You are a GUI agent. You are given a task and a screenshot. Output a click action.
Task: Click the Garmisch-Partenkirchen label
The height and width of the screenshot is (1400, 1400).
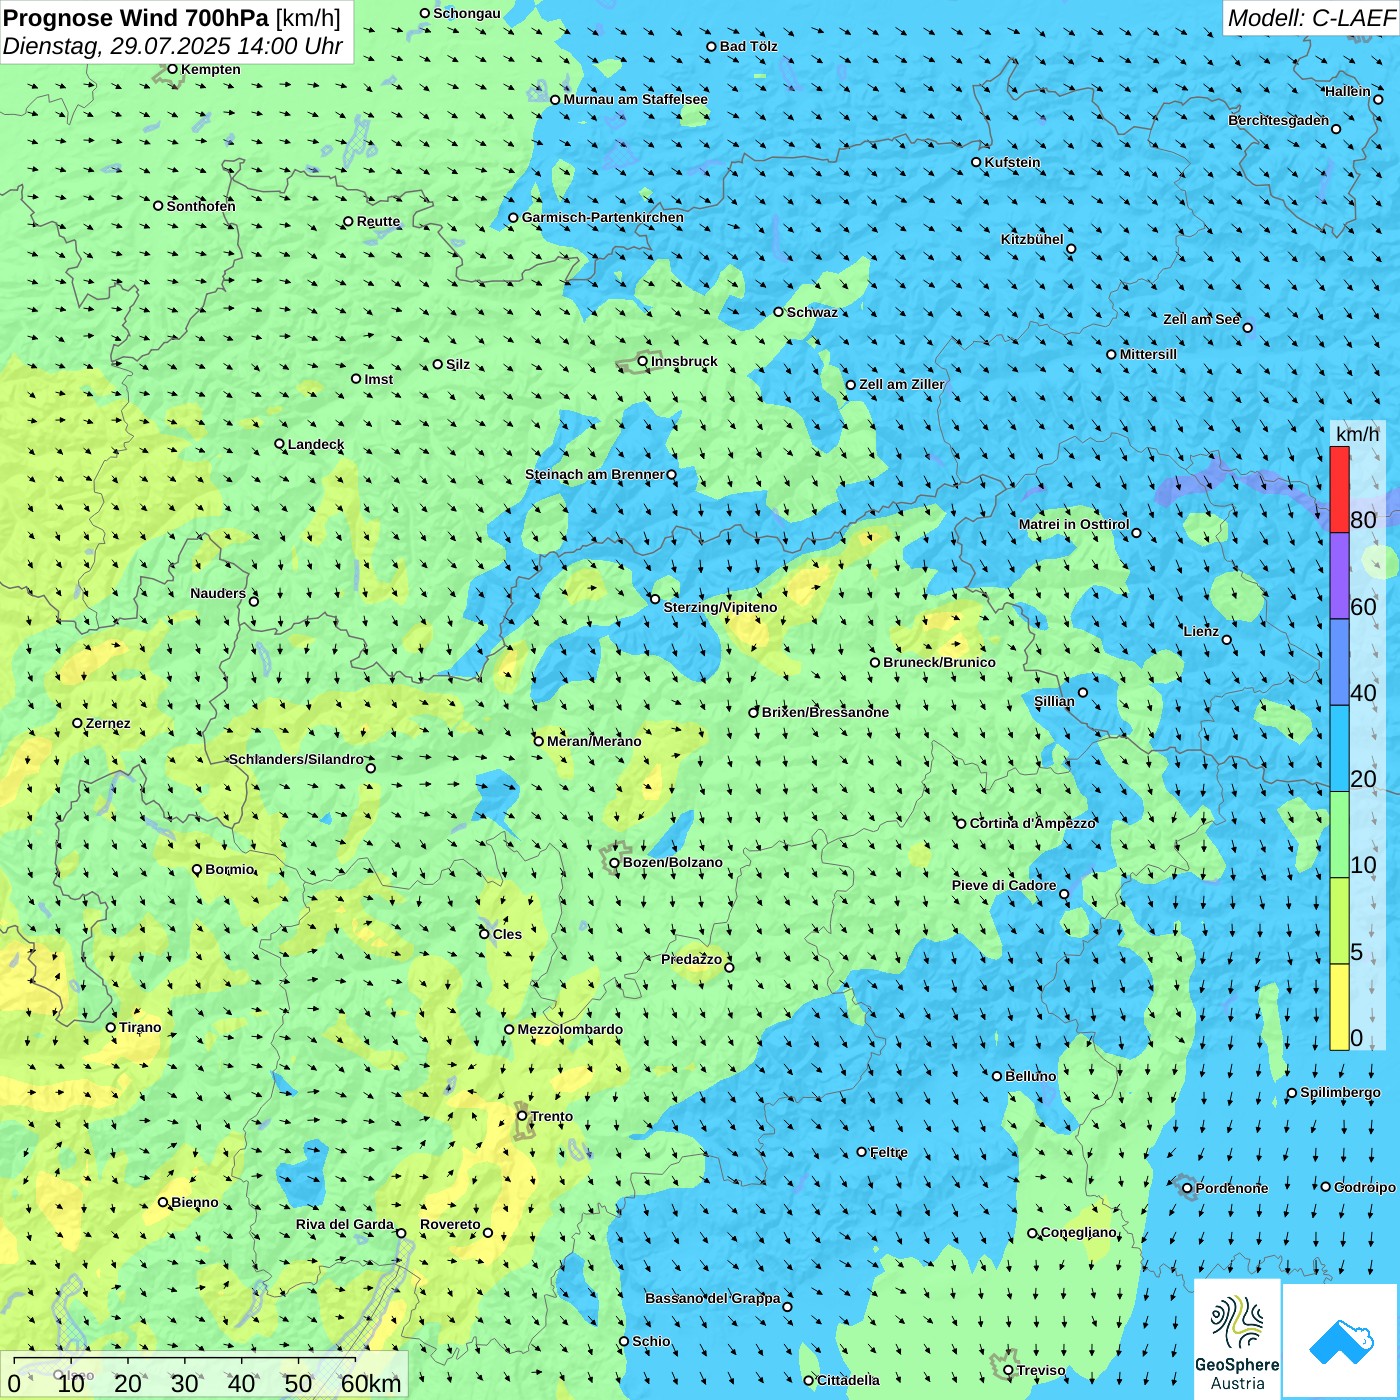(603, 217)
